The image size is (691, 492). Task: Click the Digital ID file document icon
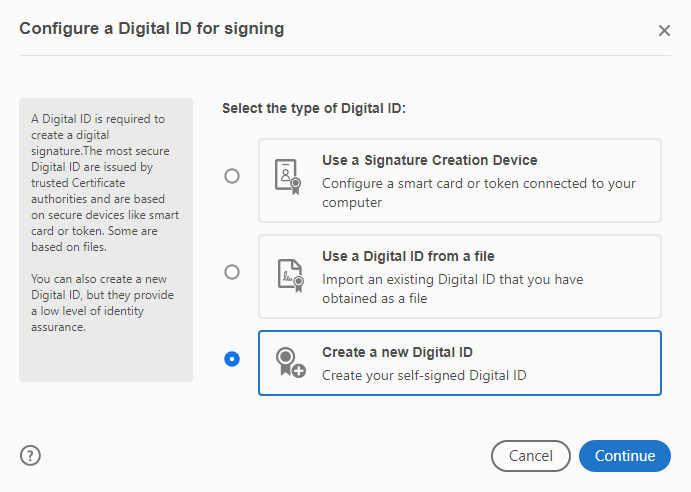click(288, 272)
